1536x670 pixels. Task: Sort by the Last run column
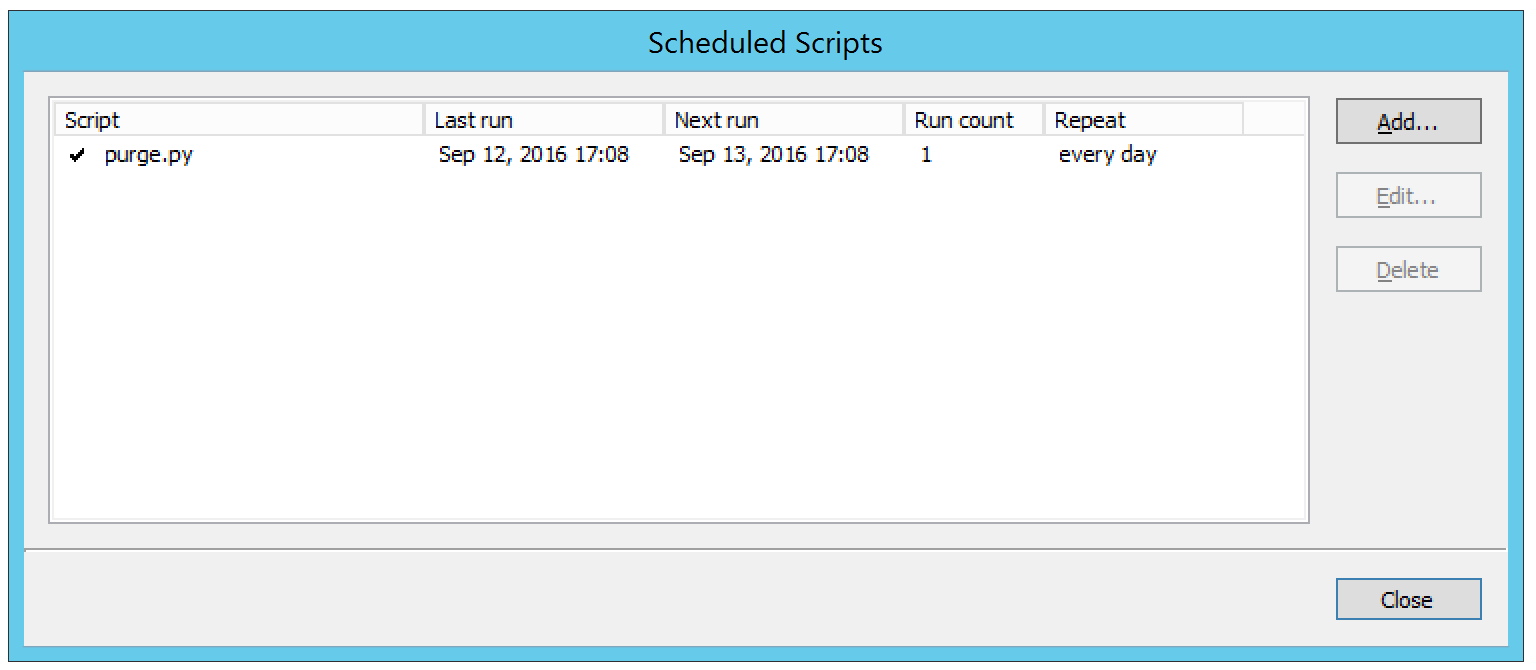tap(544, 120)
